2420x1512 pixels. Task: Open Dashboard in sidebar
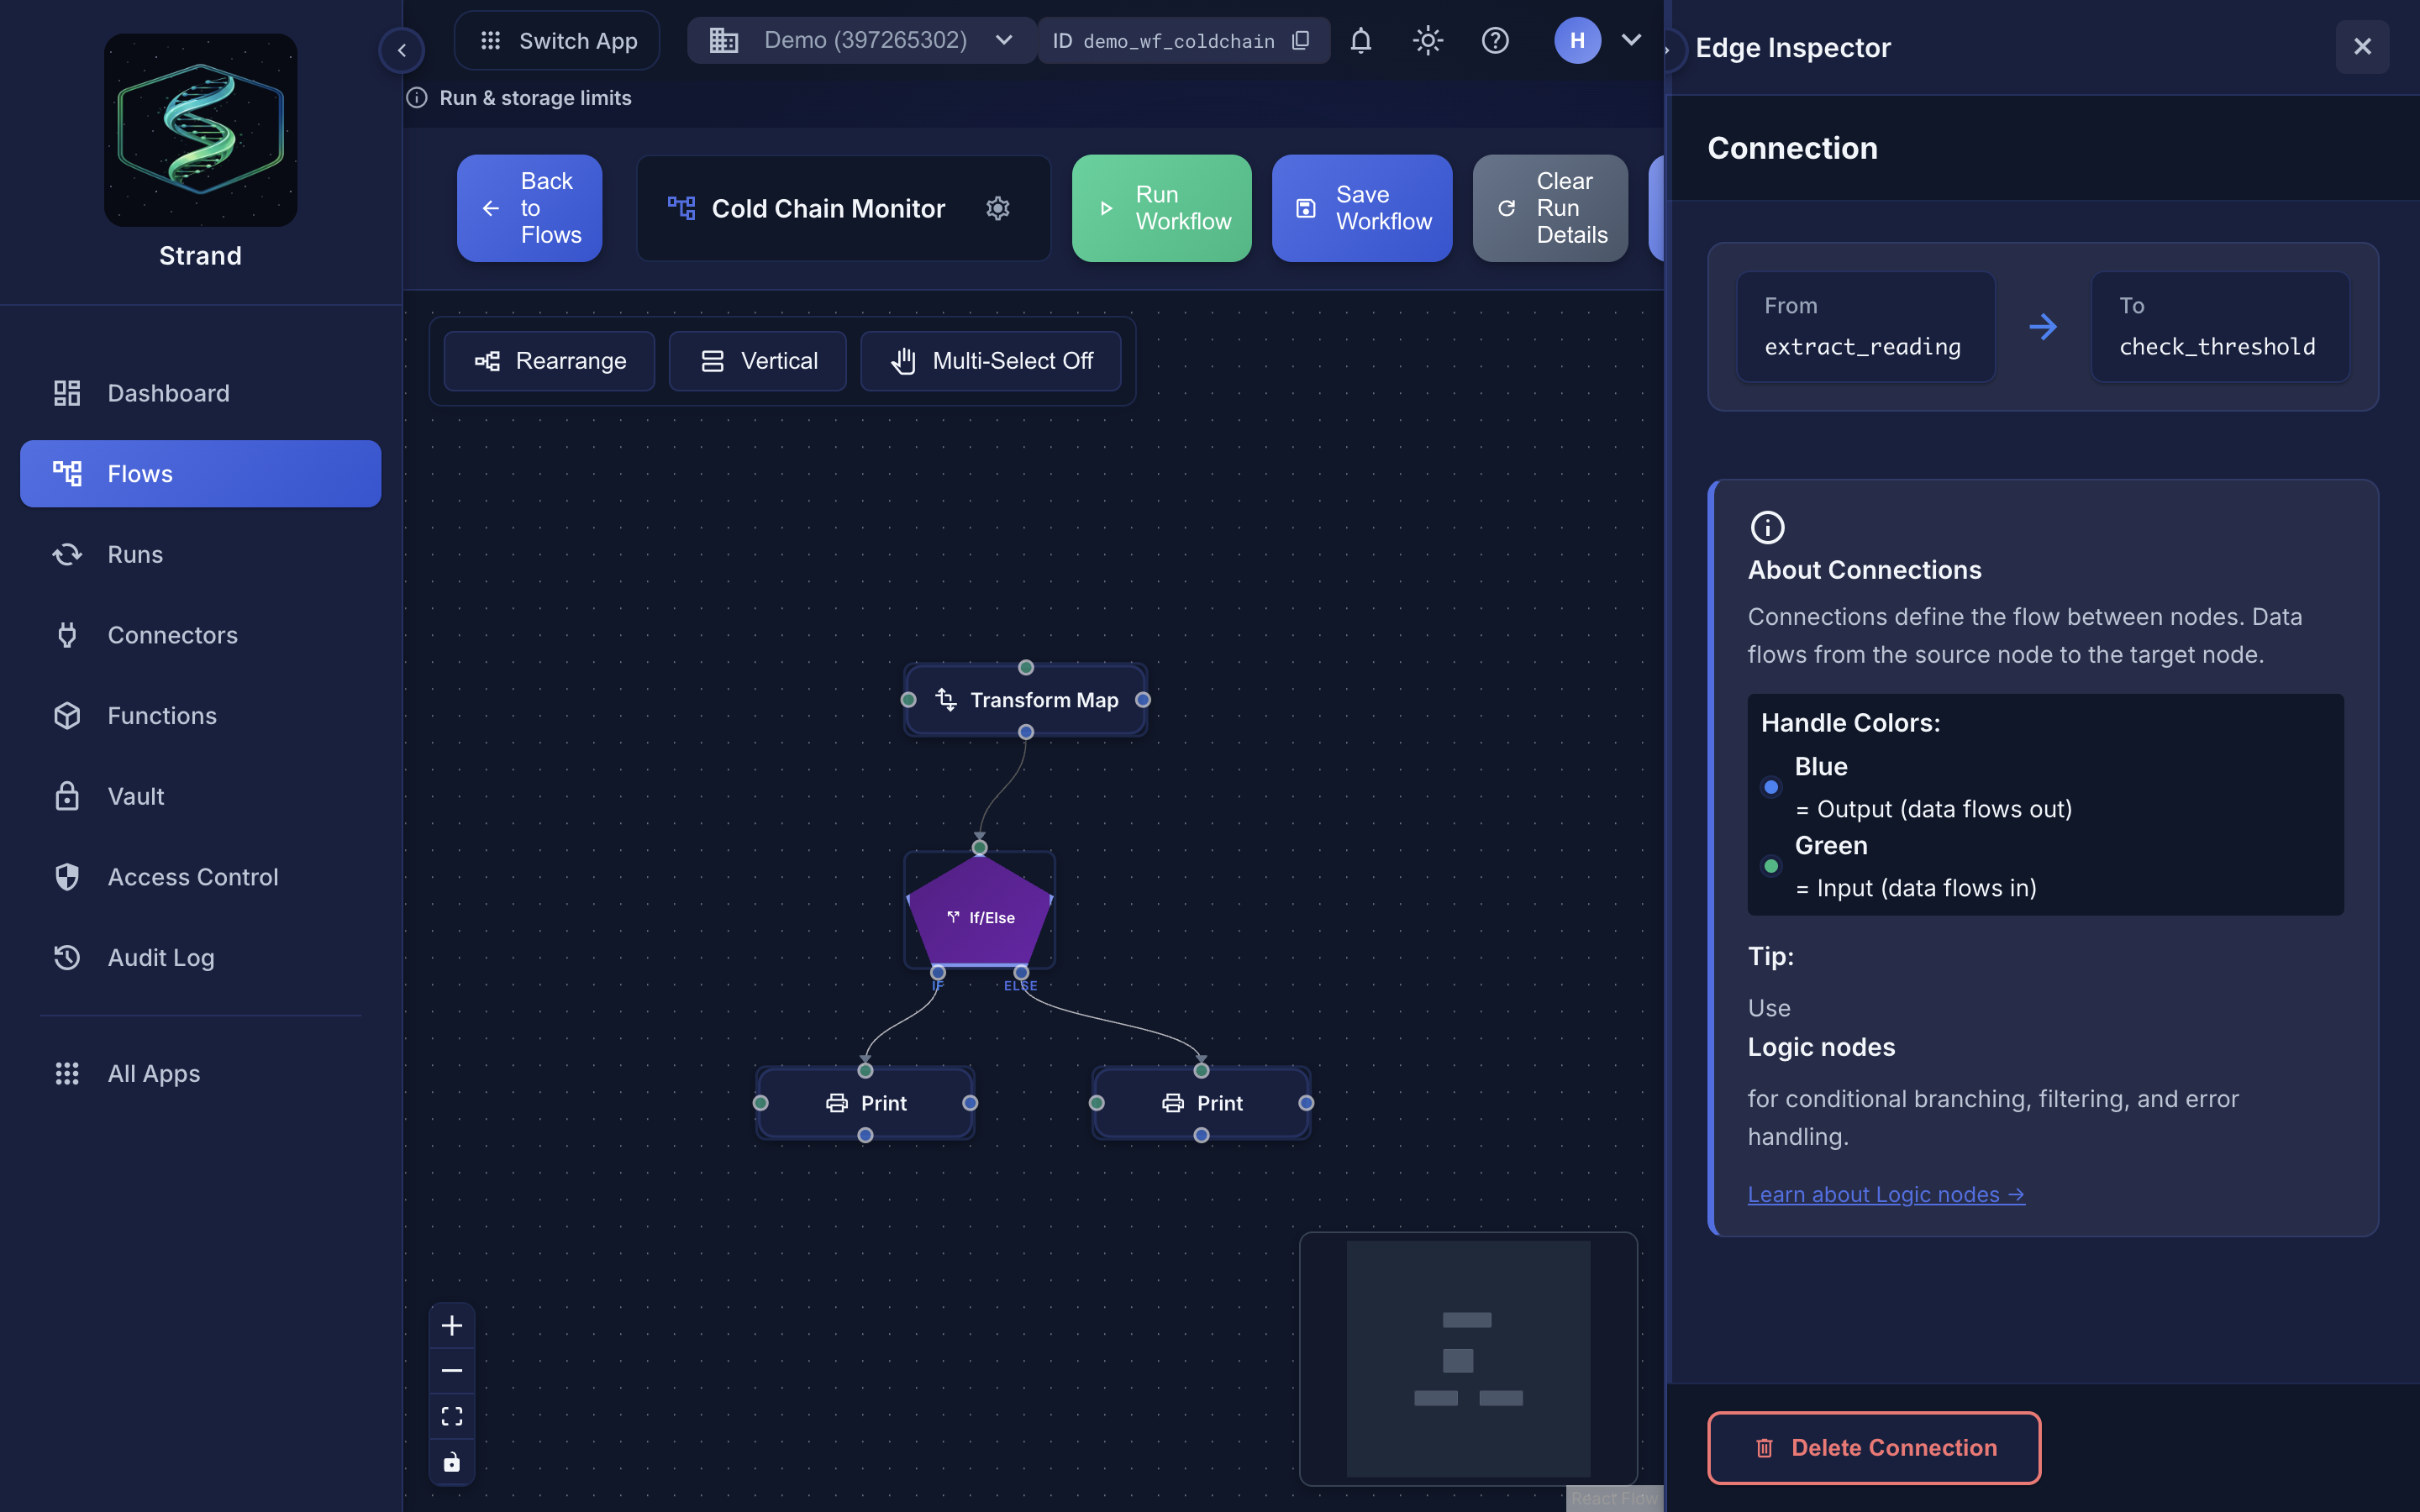coord(200,393)
